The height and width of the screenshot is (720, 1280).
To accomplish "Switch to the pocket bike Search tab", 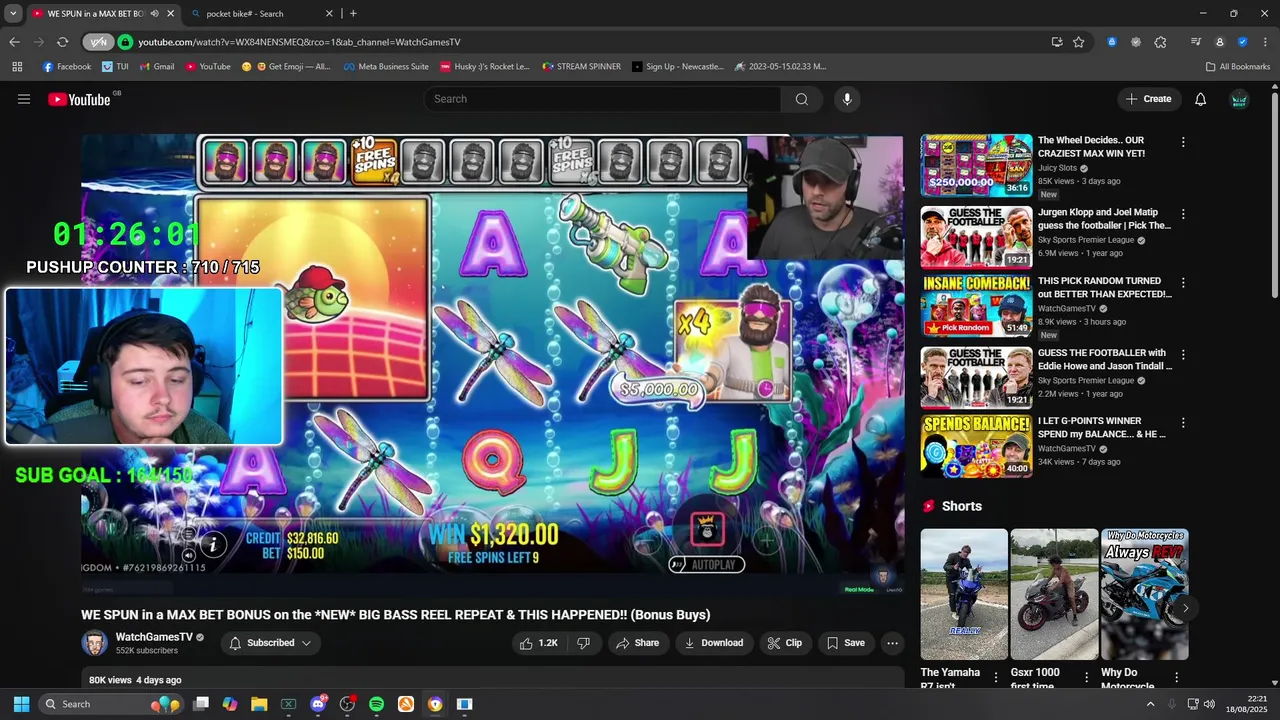I will click(261, 13).
